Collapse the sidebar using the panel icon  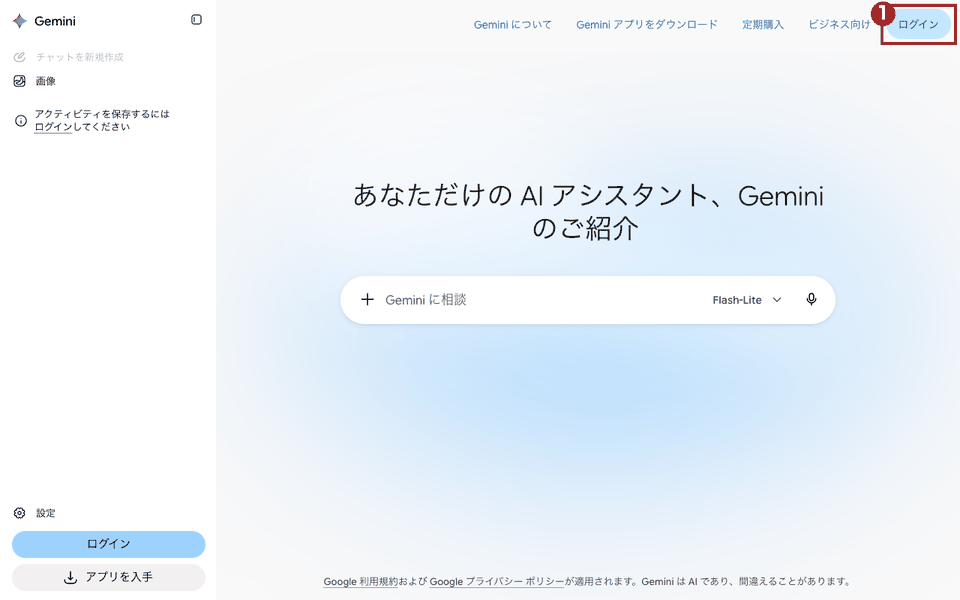[x=196, y=20]
